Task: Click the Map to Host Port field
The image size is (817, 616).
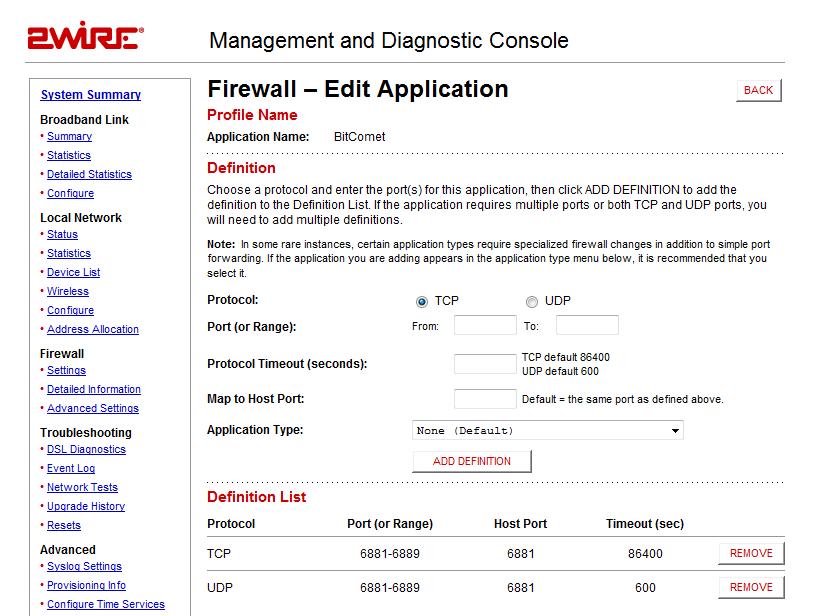Action: [x=485, y=399]
